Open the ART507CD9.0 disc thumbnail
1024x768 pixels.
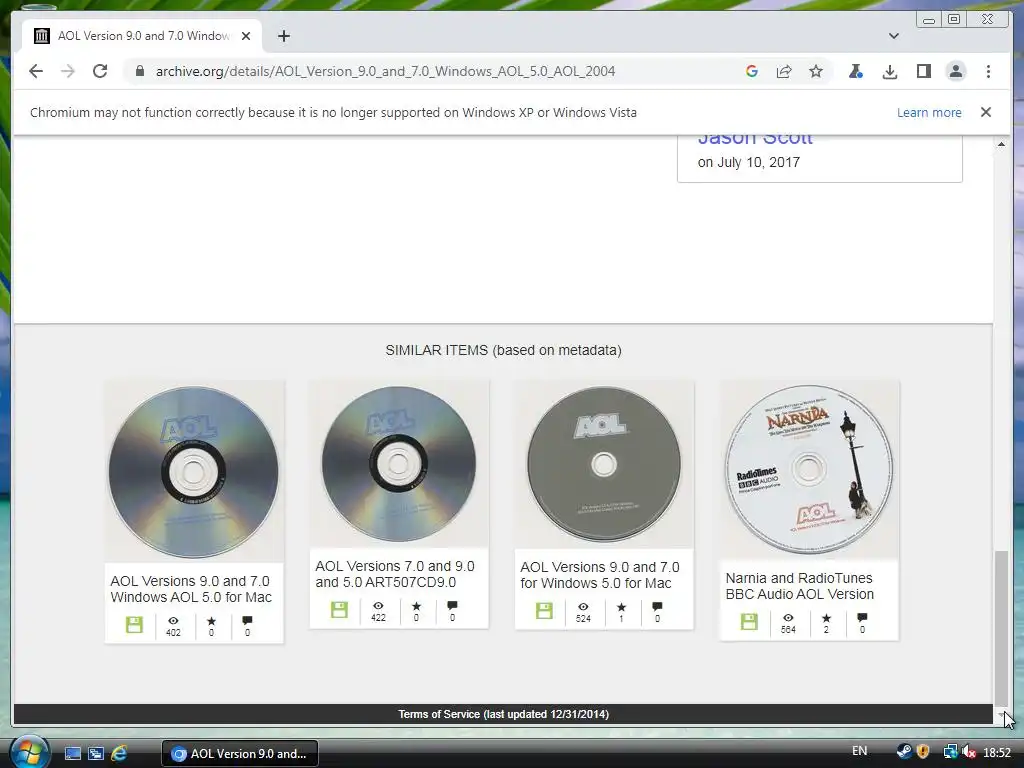398,464
